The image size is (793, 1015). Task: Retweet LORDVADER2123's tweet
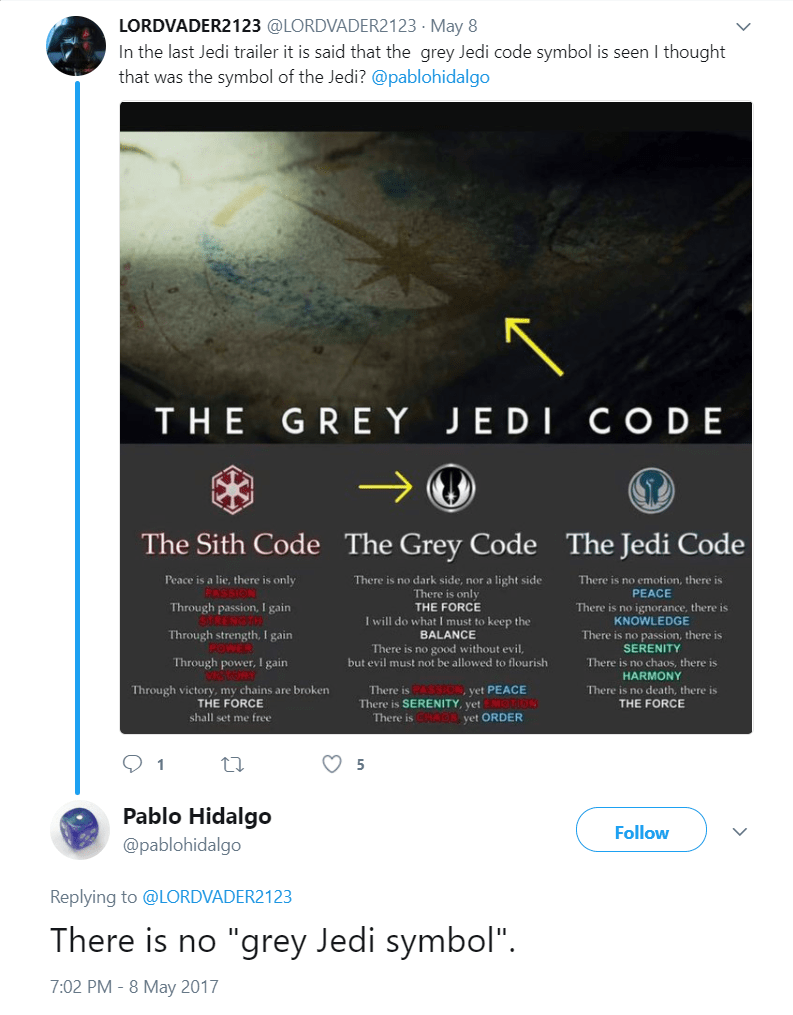point(234,763)
